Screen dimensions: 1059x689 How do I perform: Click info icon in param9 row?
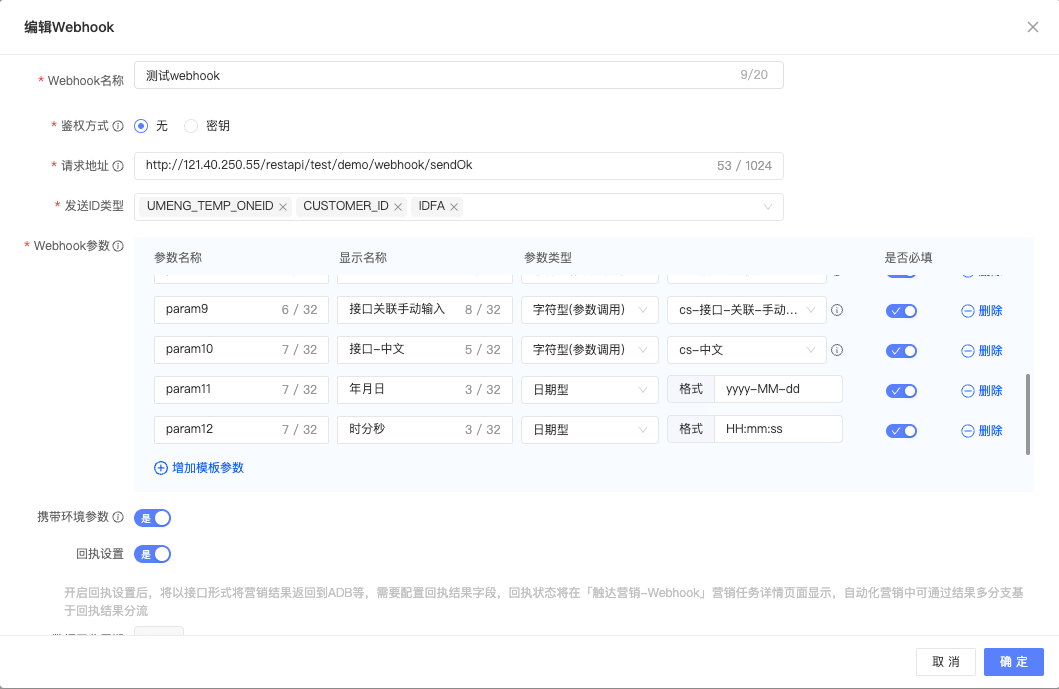pos(837,310)
